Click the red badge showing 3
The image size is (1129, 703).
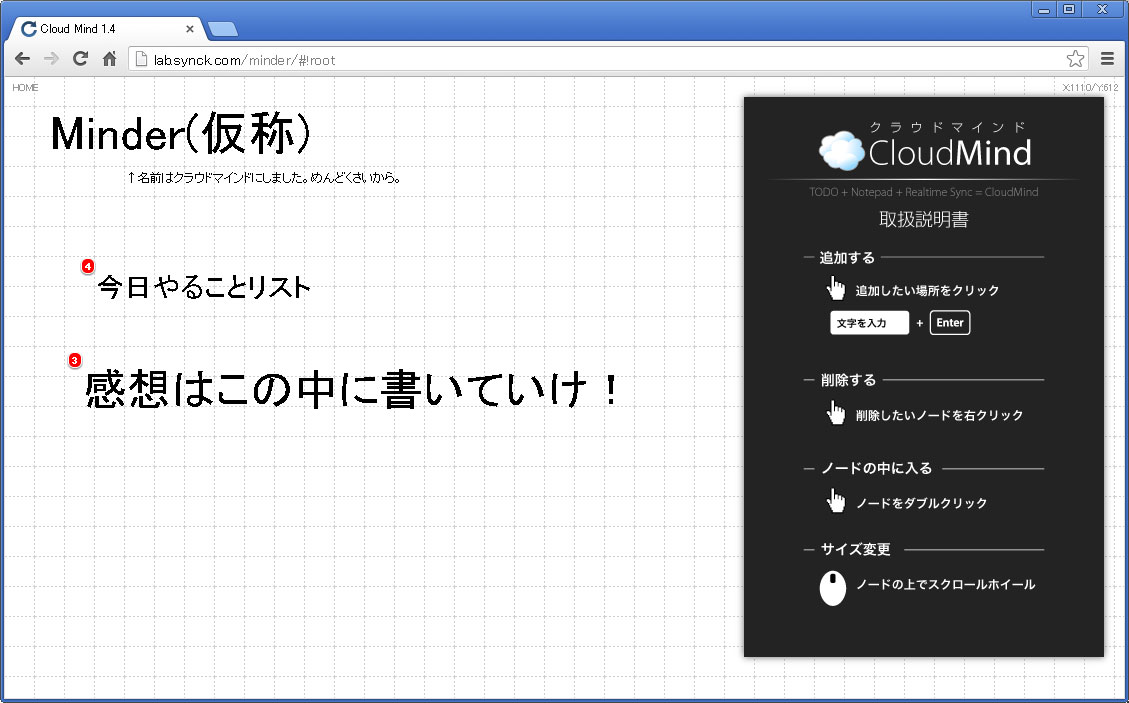click(x=75, y=360)
